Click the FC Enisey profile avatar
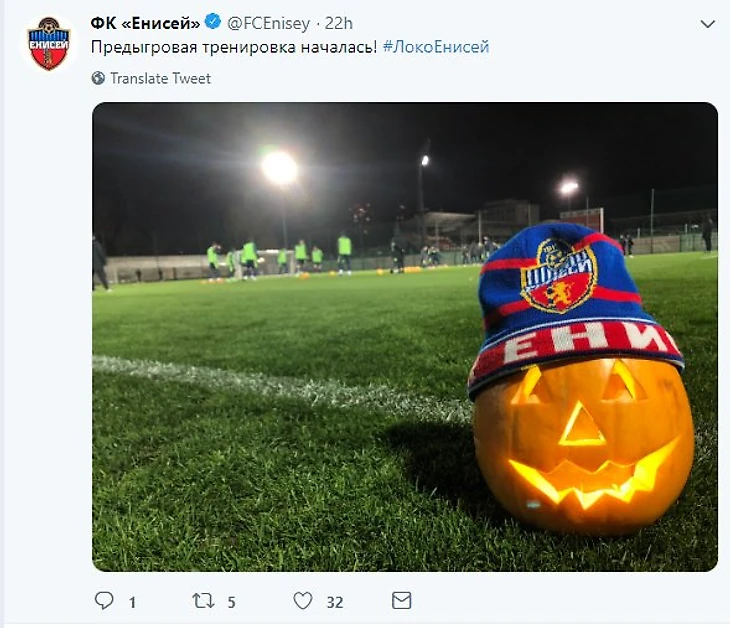Viewport: 730px width, 628px height. click(46, 44)
